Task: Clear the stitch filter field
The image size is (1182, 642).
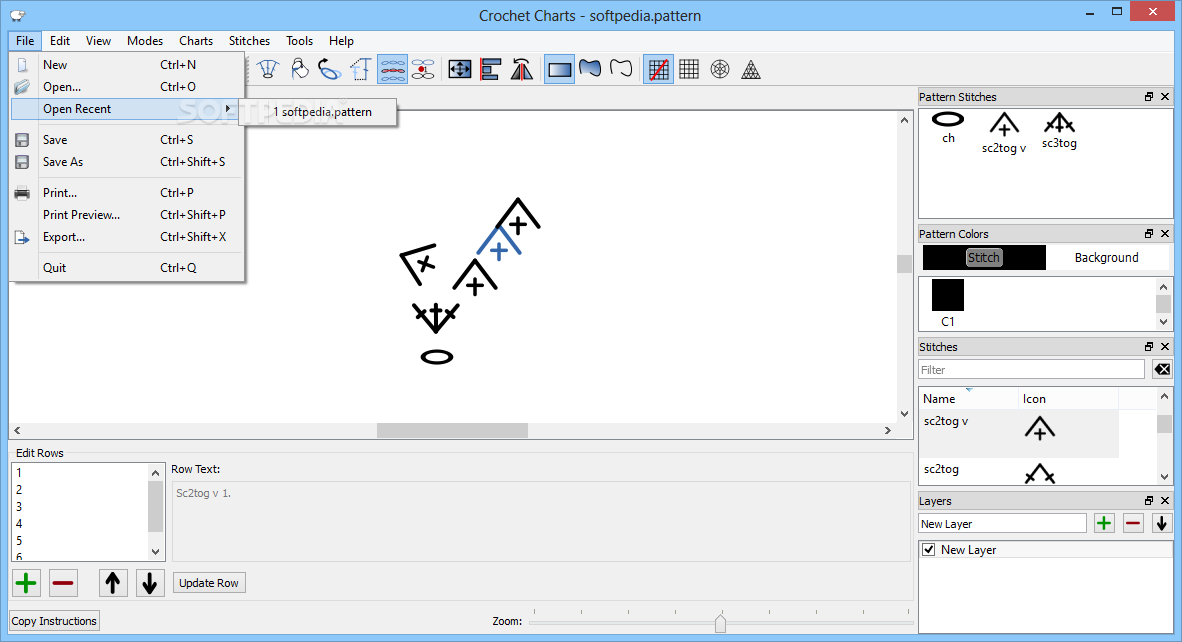Action: pyautogui.click(x=1162, y=369)
